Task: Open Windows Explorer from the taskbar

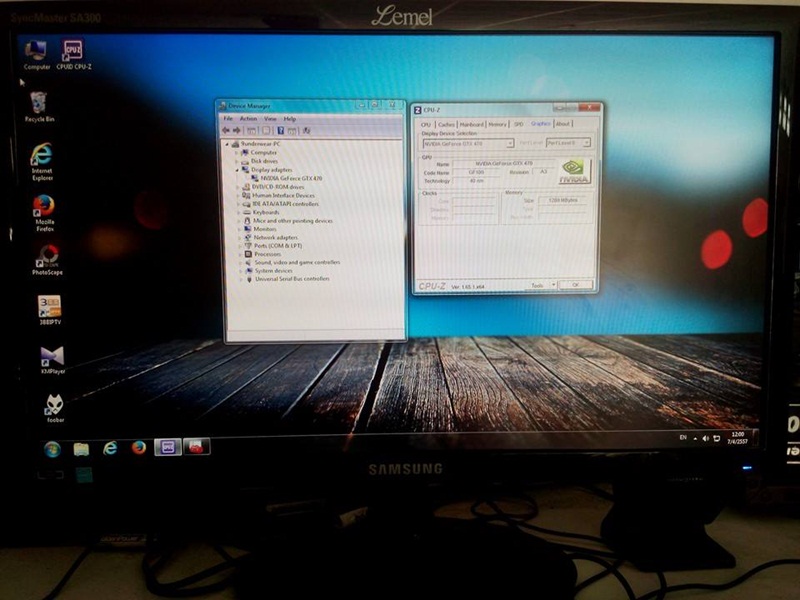Action: pos(81,449)
